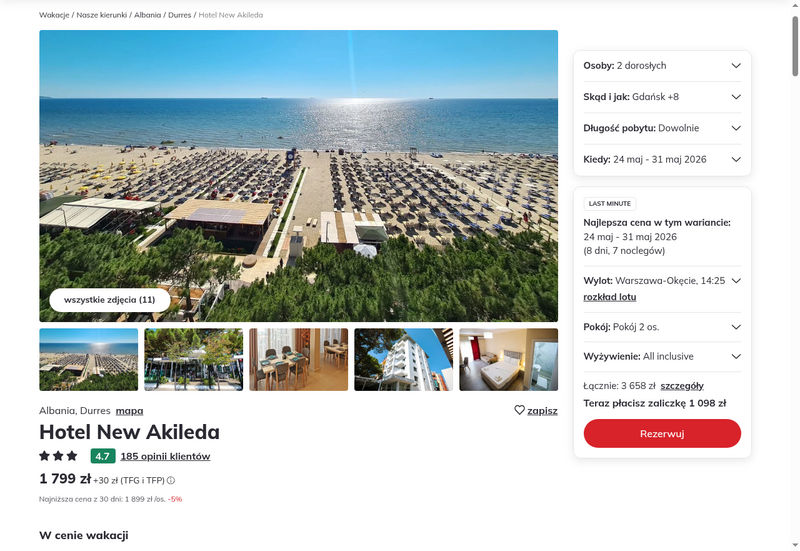Expand Długość pobytu stay length selector

pyautogui.click(x=662, y=128)
